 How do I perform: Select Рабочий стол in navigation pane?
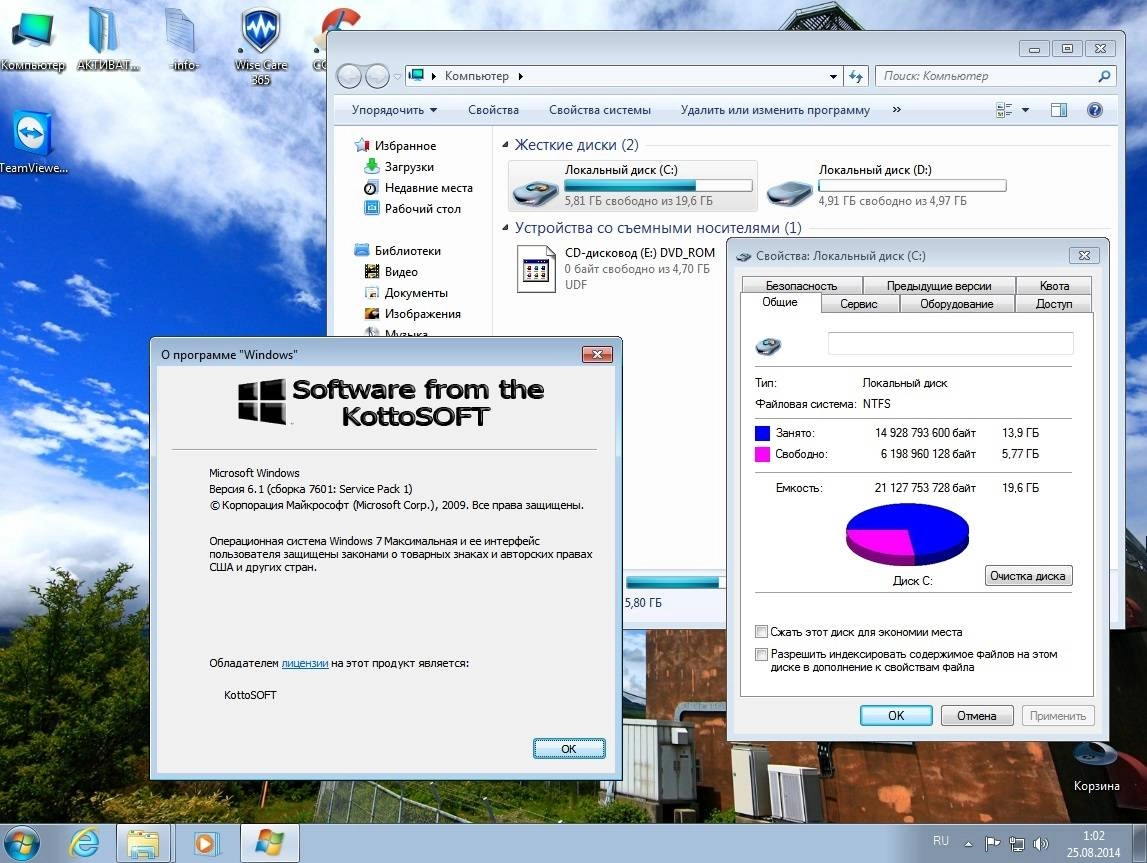pyautogui.click(x=413, y=208)
